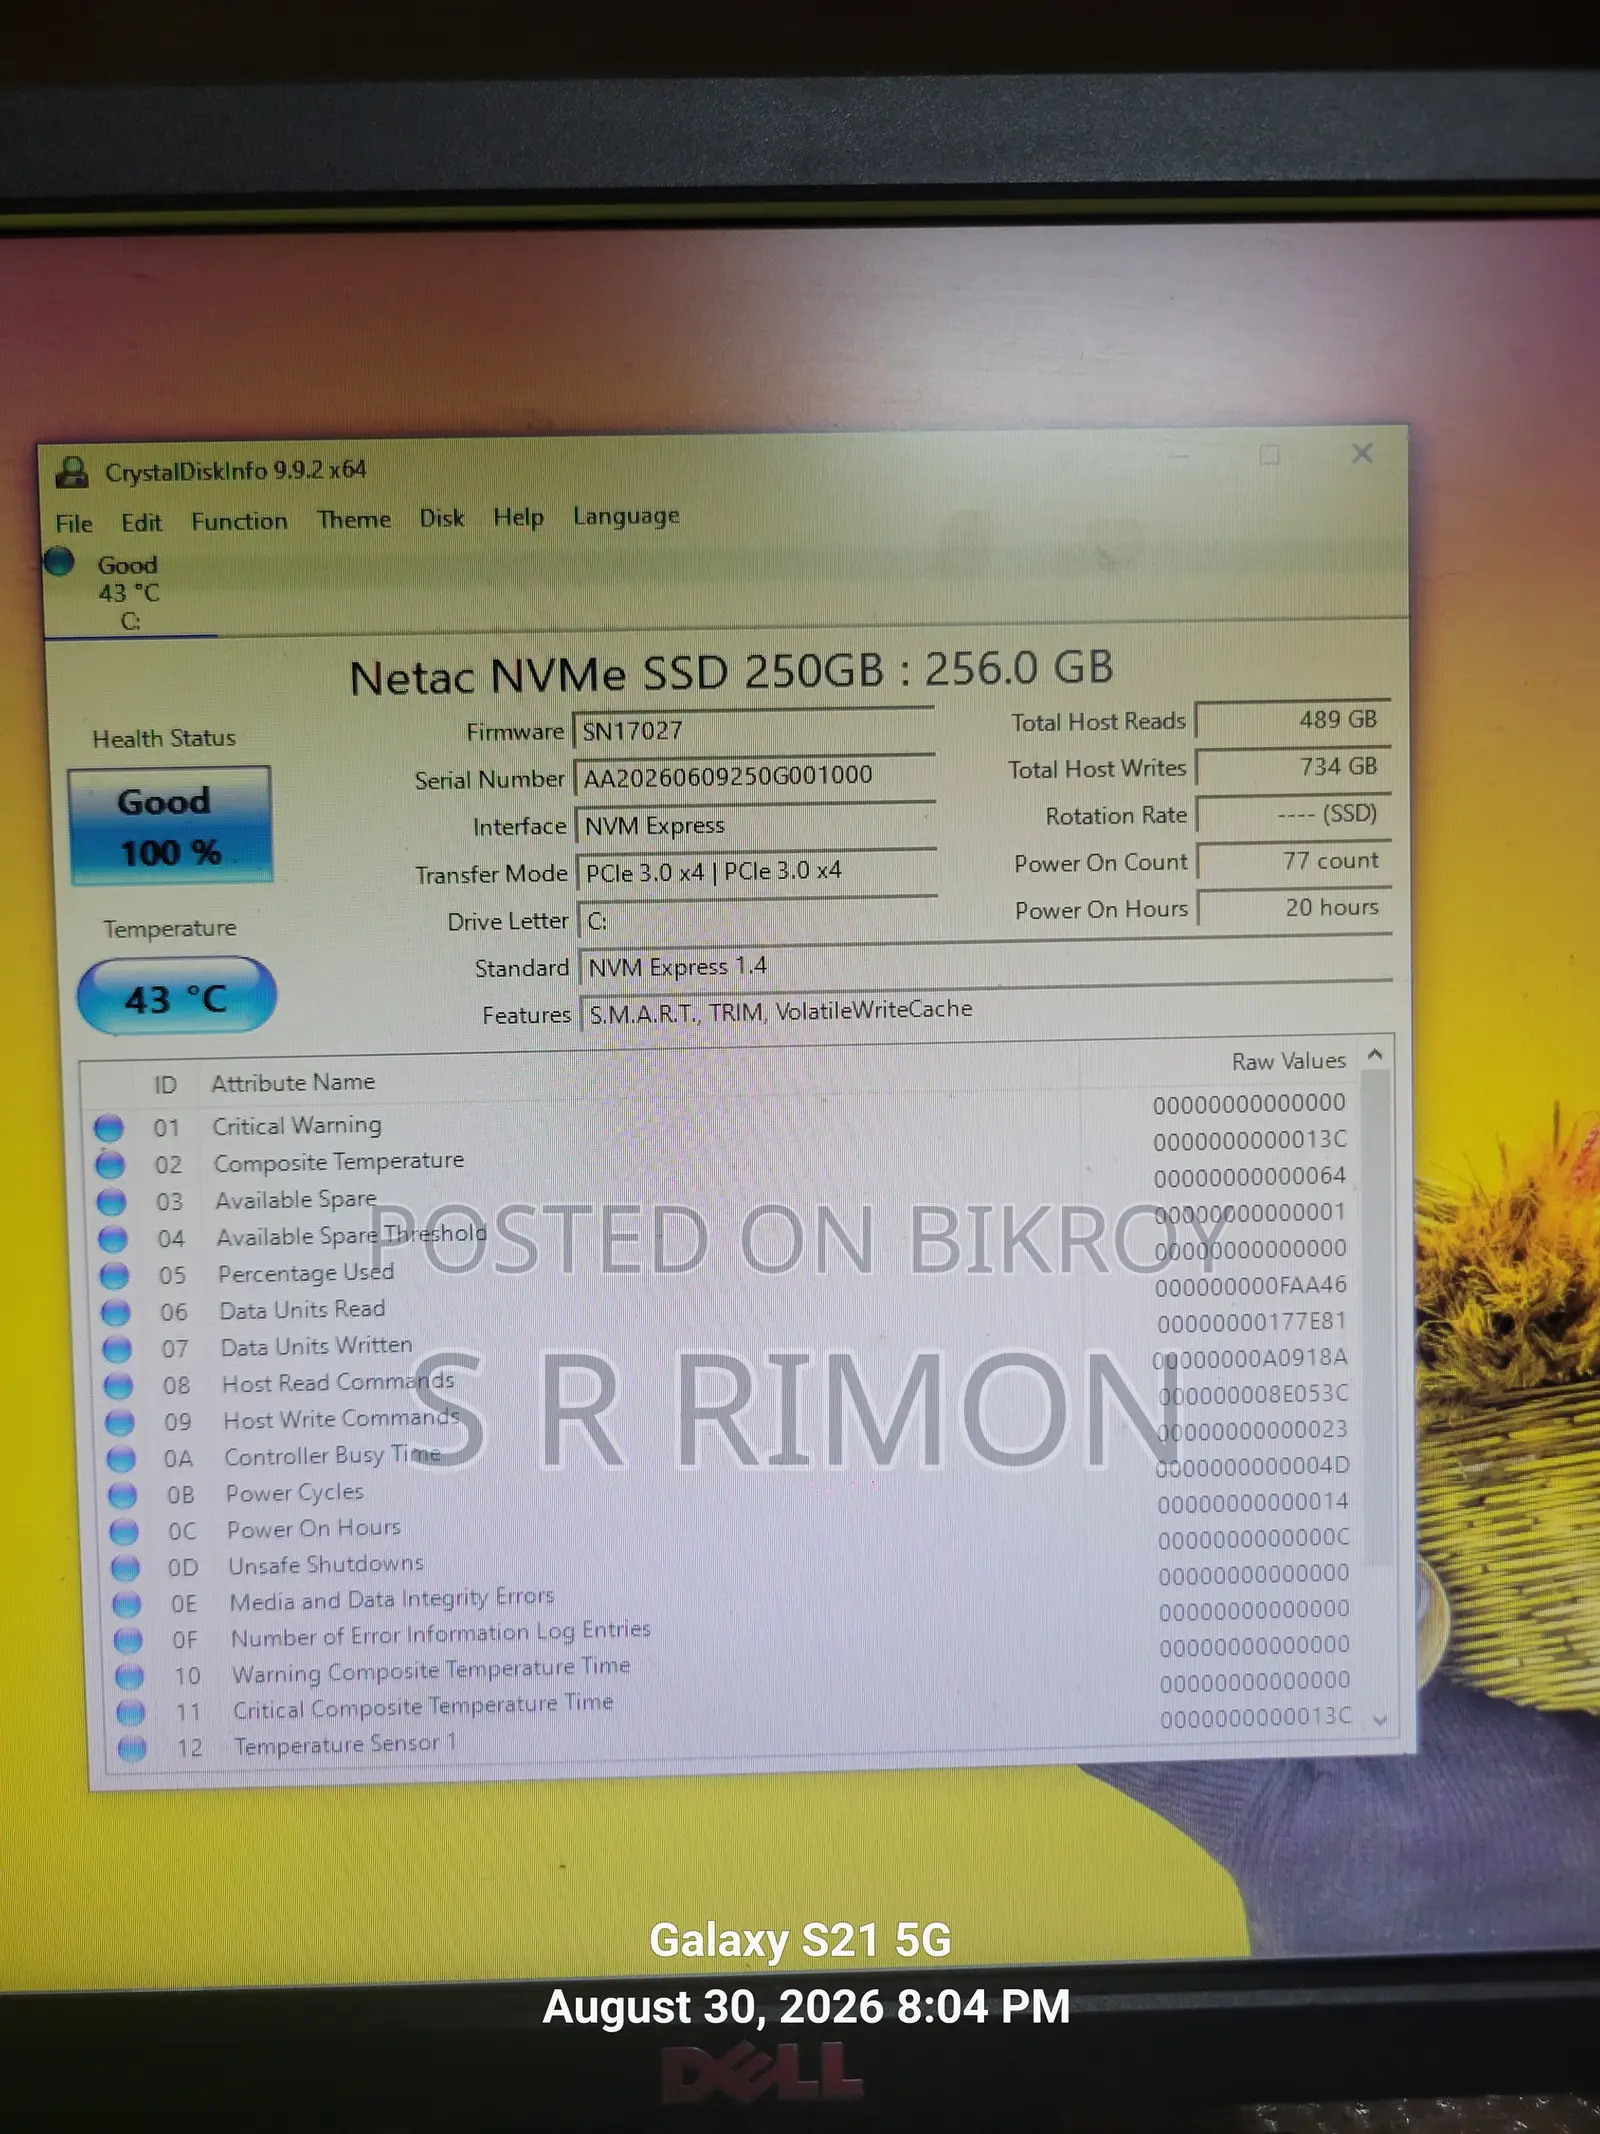Click status orb for Error Information Log Entries
The image size is (1600, 2134).
coord(128,1640)
